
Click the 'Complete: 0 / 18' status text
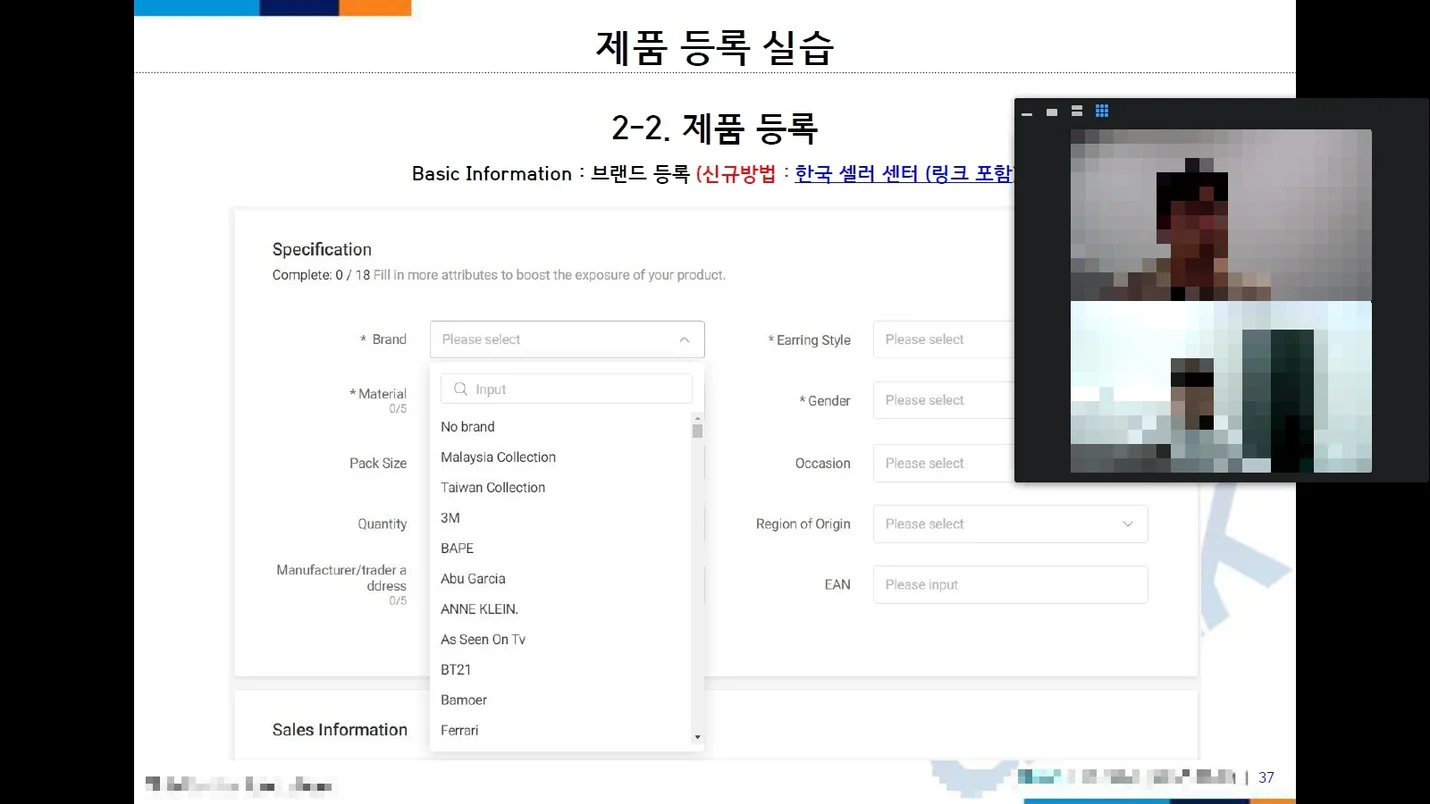click(x=321, y=275)
